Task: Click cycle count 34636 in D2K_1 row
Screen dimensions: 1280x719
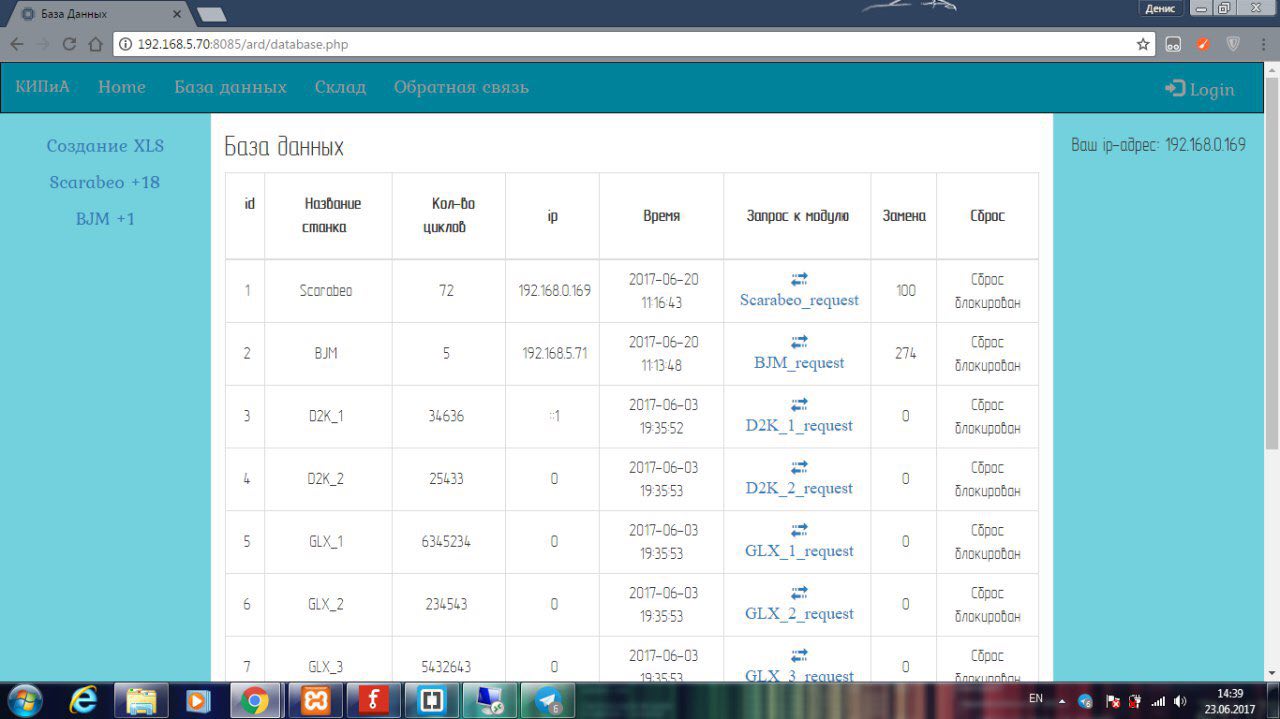Action: [x=446, y=416]
